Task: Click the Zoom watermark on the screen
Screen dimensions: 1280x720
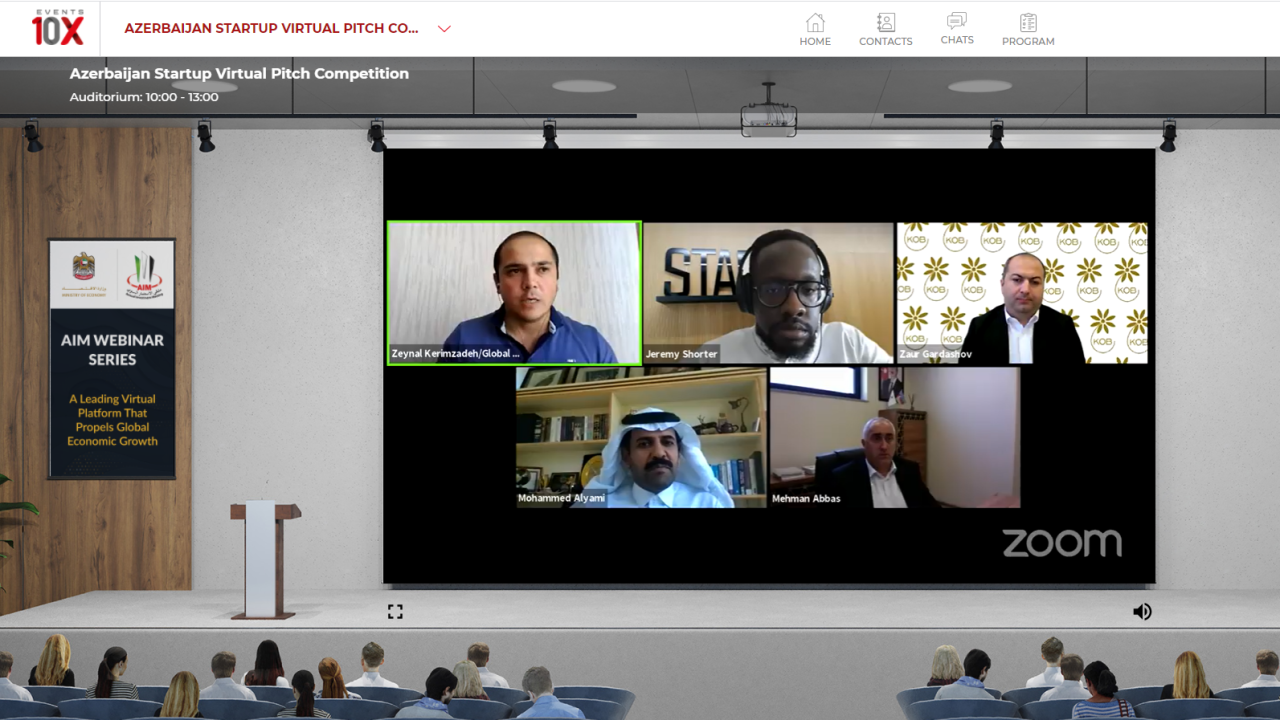Action: (1061, 543)
